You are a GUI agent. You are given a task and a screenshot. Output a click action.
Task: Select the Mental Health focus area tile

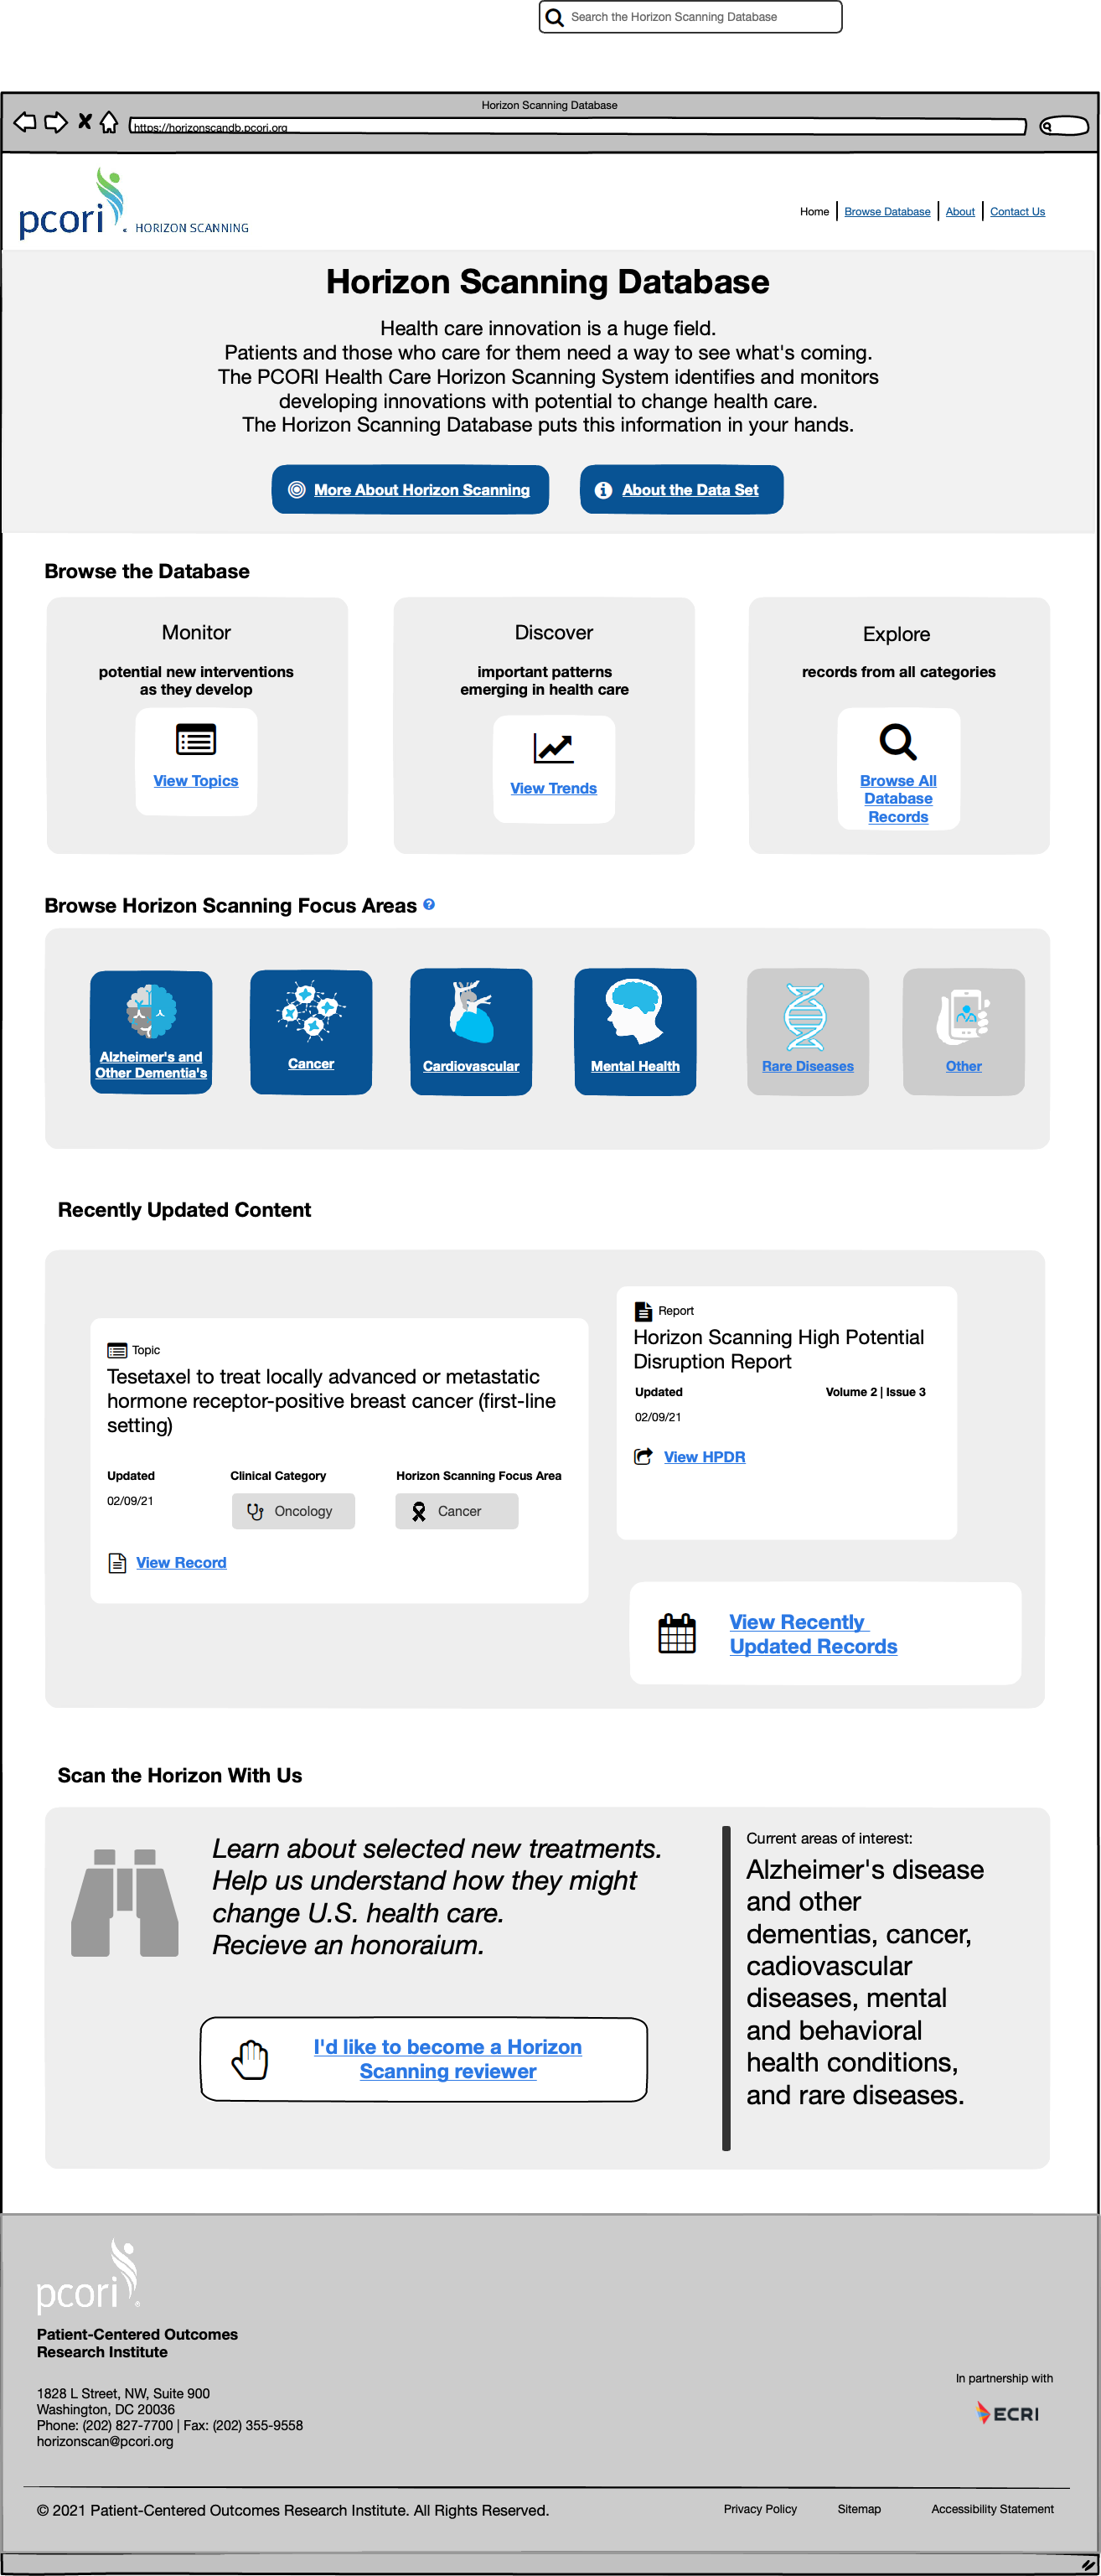(635, 1031)
